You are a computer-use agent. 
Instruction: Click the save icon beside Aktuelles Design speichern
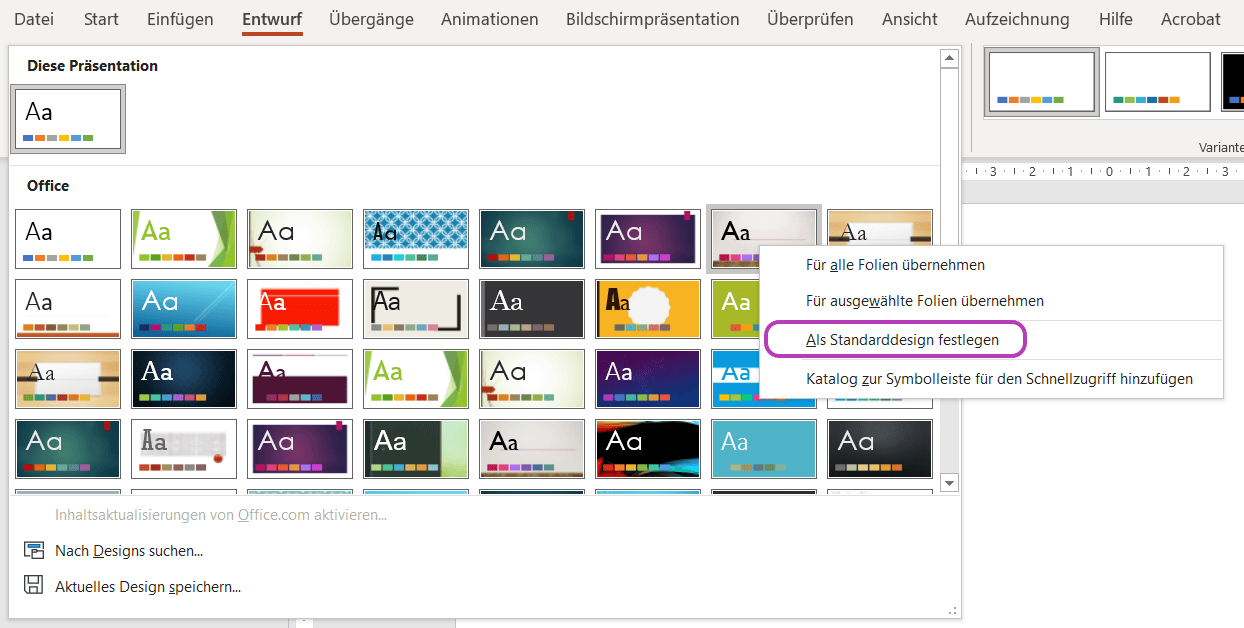[34, 587]
